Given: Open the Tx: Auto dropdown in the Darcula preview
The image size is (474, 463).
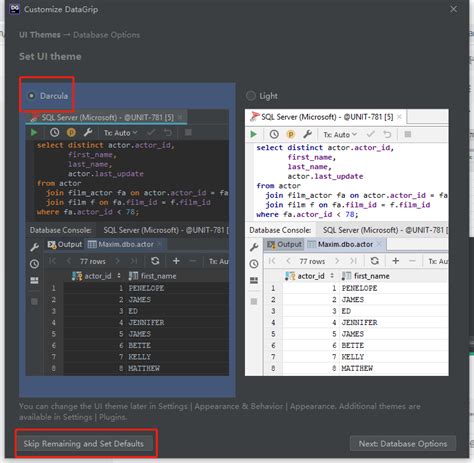Looking at the screenshot, I should (x=120, y=133).
